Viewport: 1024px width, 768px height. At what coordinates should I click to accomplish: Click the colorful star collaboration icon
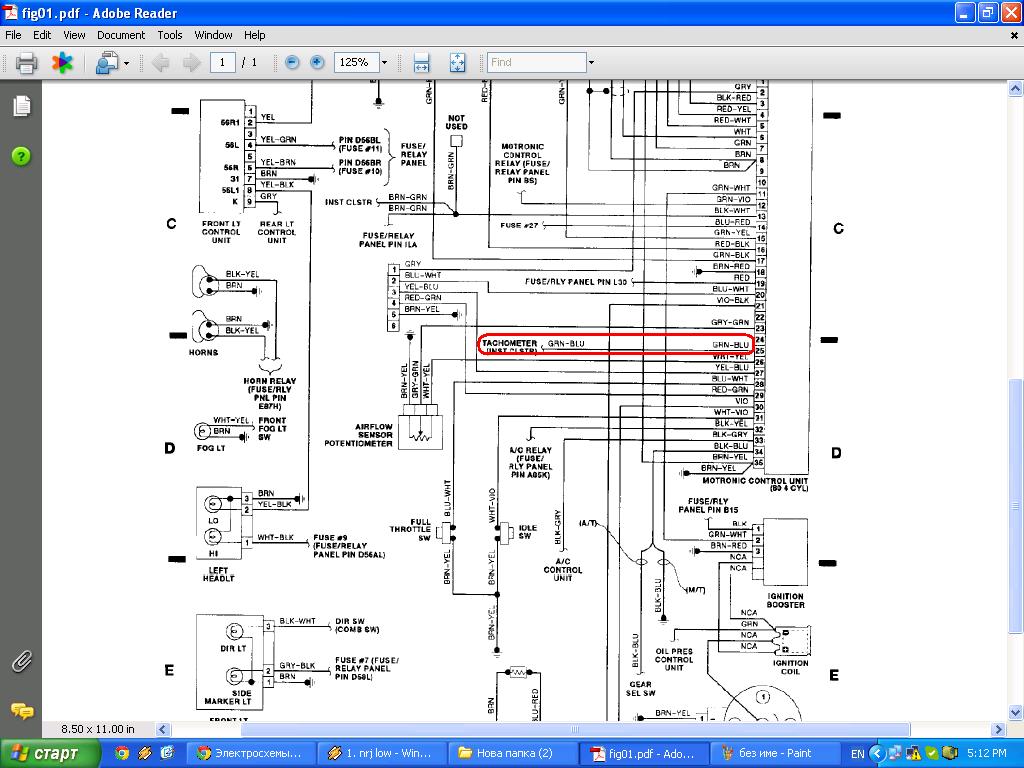click(x=62, y=63)
